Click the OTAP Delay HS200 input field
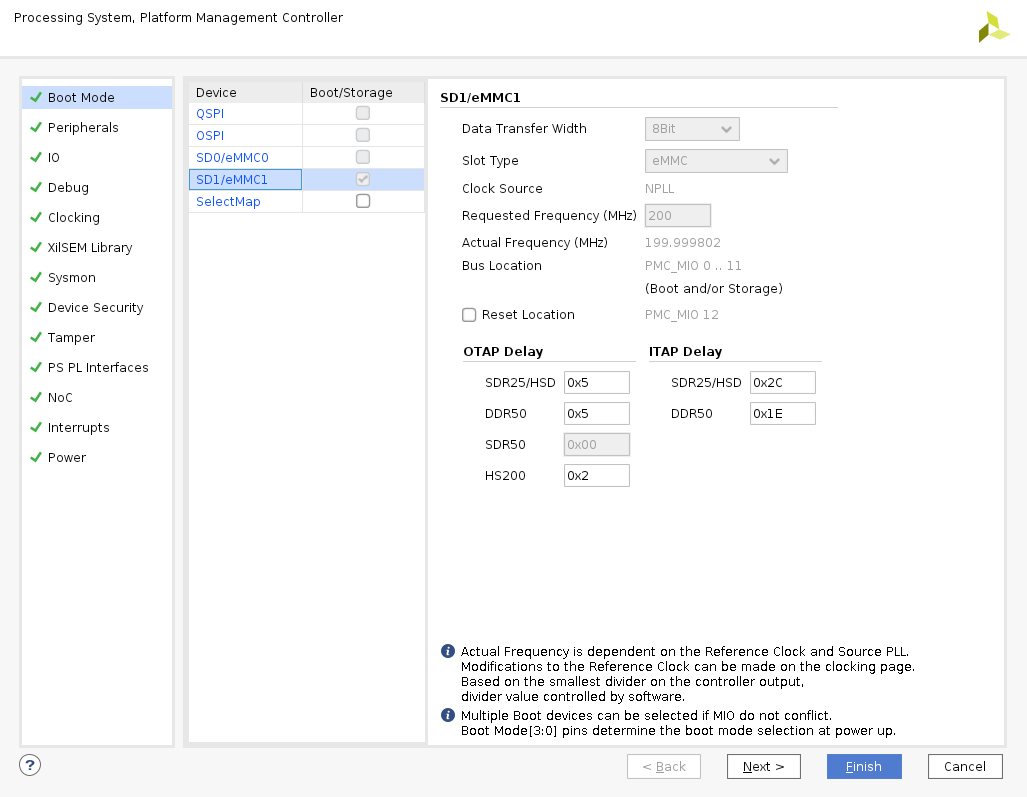The image size is (1027, 797). [596, 476]
